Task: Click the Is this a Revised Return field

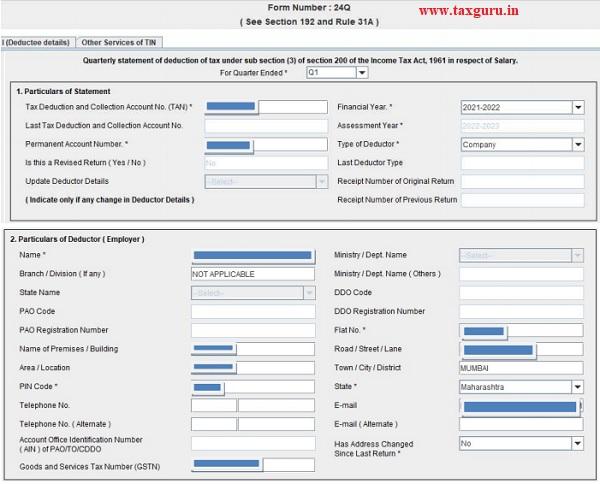Action: (266, 163)
